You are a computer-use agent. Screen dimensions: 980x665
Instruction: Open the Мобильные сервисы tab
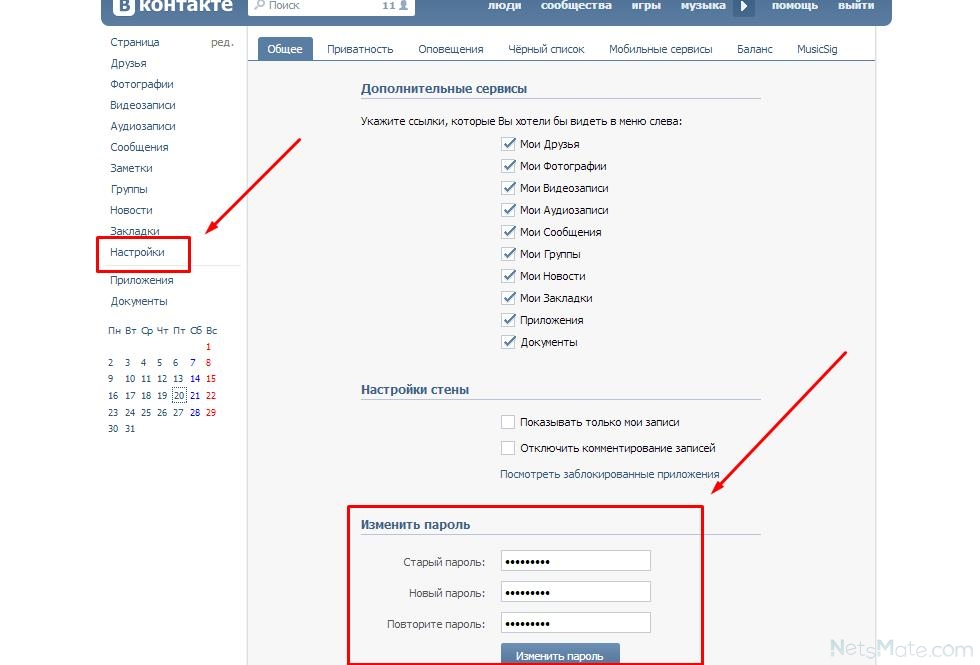[x=661, y=49]
